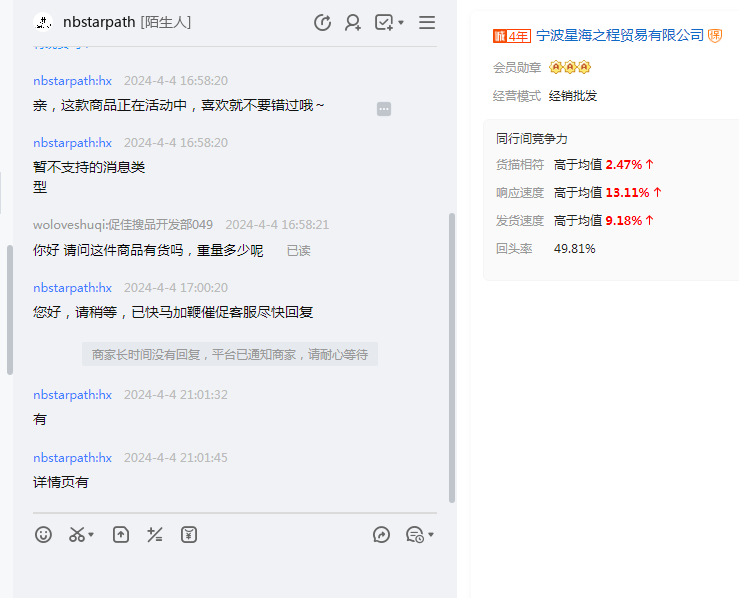The image size is (739, 598).
Task: Open the hamburger menu in chat header
Action: point(427,22)
